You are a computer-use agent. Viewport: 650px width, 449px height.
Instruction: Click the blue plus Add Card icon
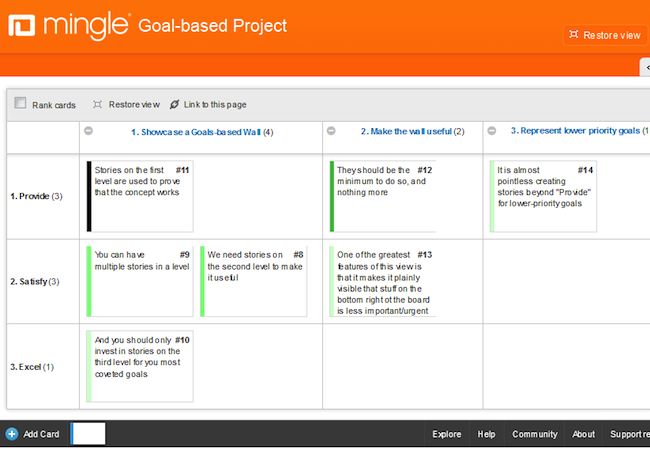coord(12,434)
